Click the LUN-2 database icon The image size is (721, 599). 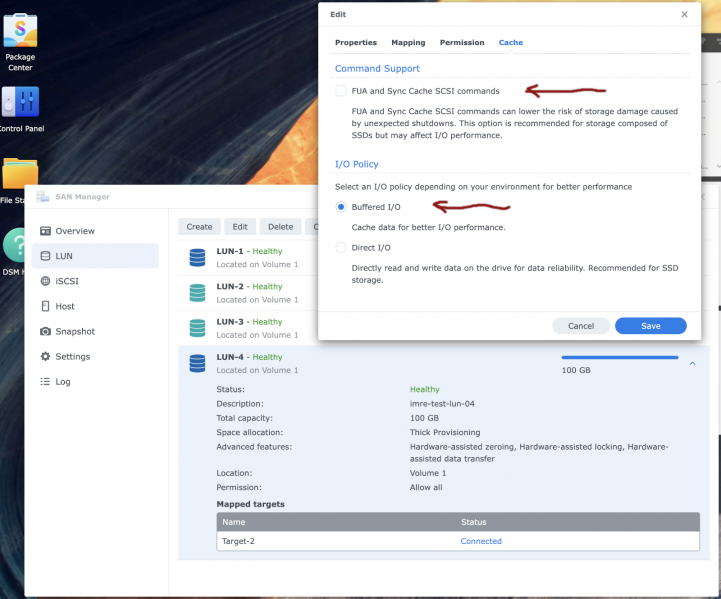click(x=197, y=293)
